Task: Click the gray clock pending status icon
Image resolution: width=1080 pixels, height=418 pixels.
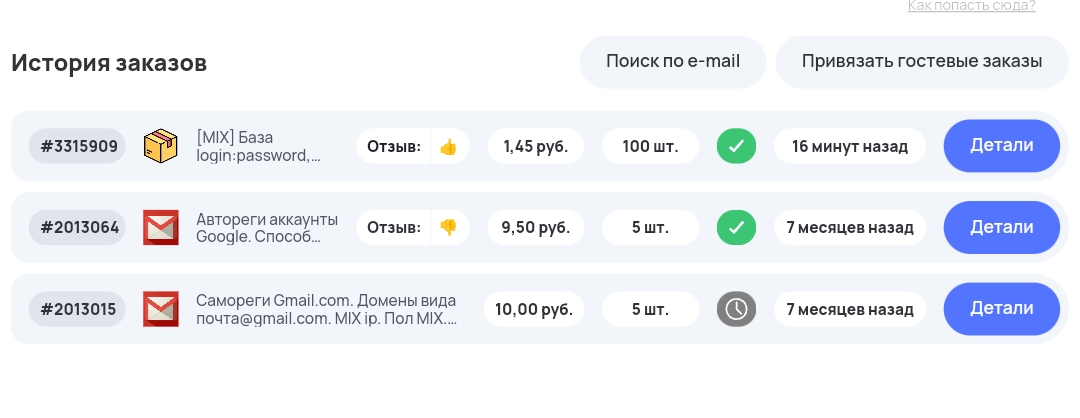Action: click(x=736, y=309)
